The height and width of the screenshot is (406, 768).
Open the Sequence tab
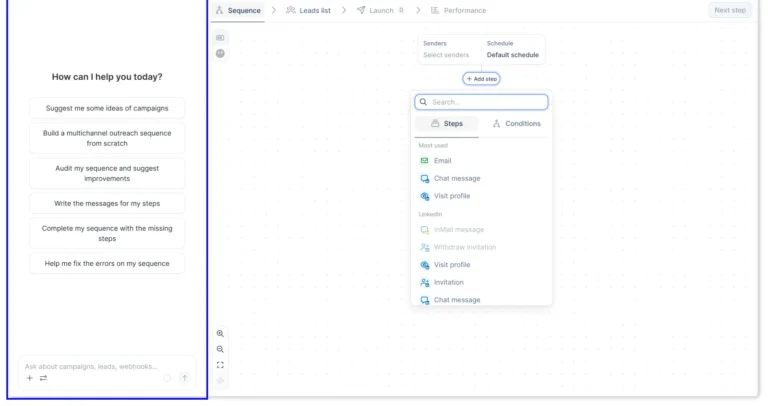tap(238, 10)
